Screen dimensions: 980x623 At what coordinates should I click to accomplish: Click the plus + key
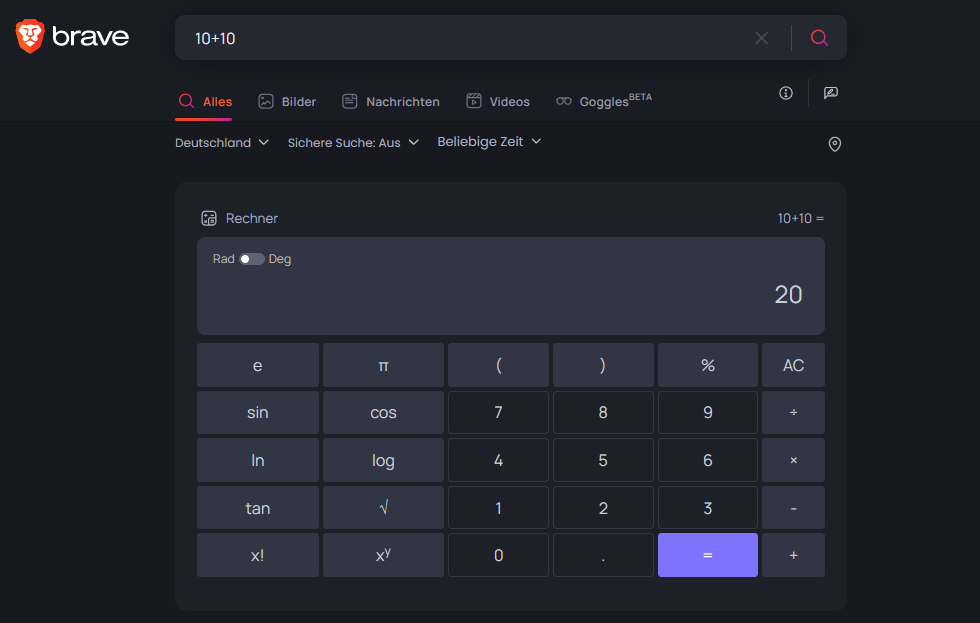point(793,555)
